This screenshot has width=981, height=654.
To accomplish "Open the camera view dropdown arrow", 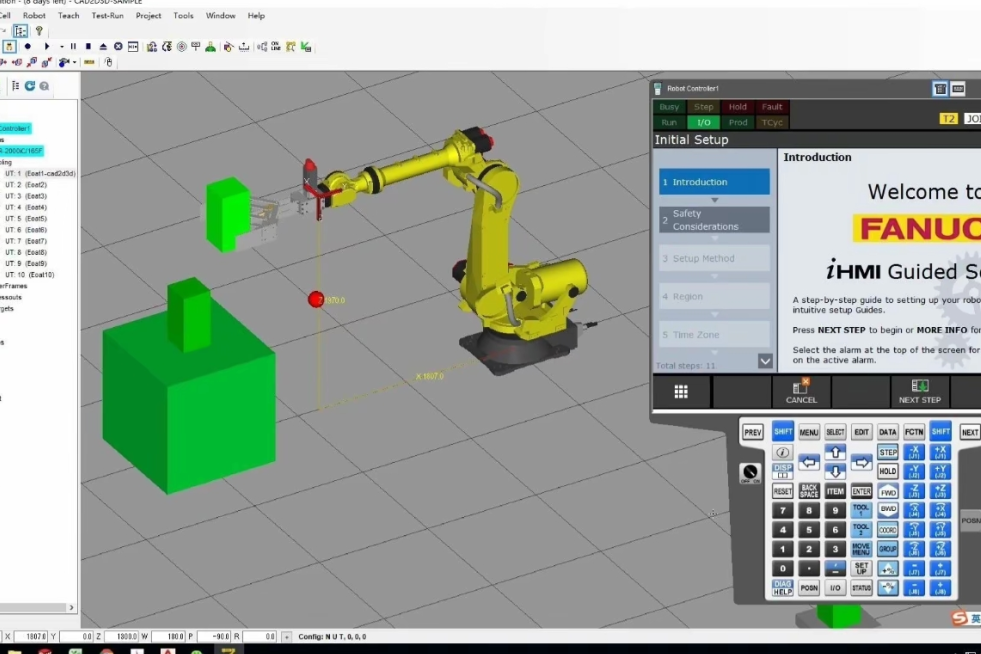I will (74, 62).
